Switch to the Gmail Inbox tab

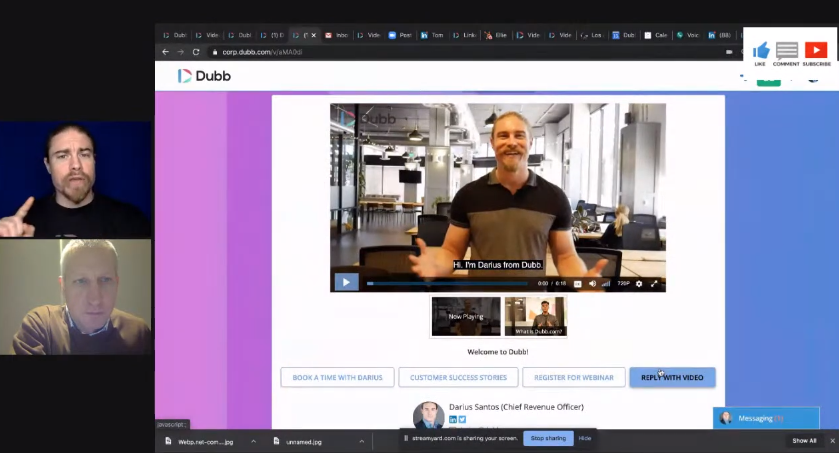(x=337, y=35)
